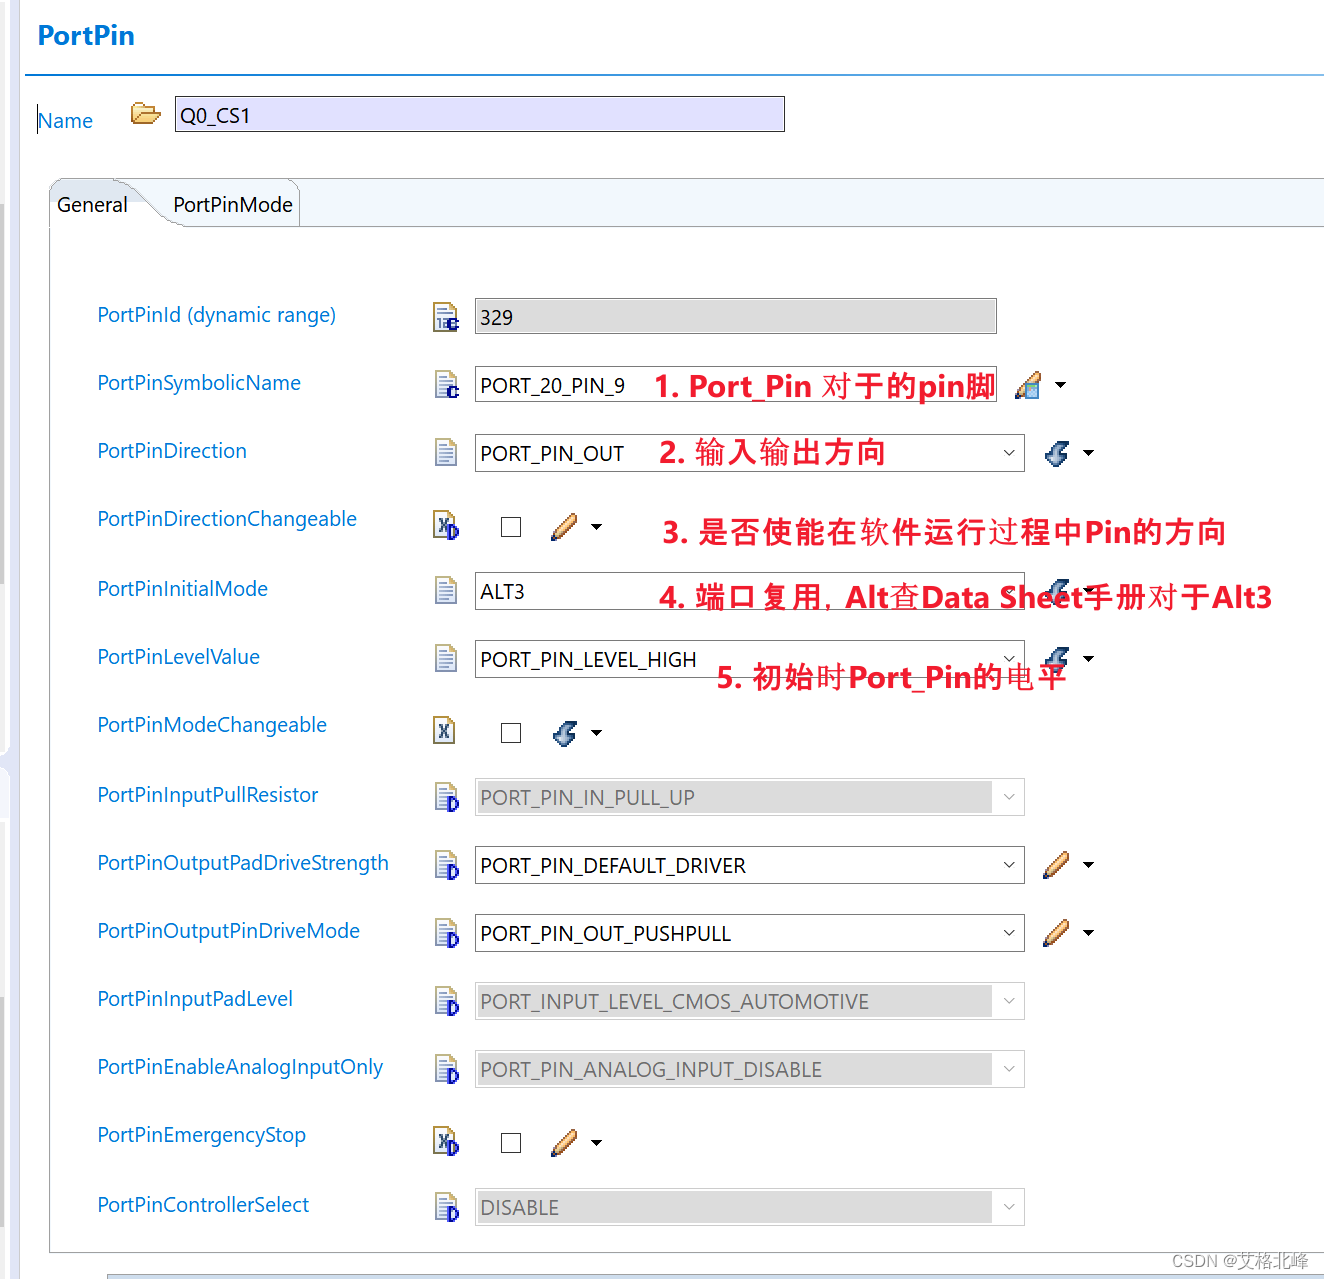Image resolution: width=1324 pixels, height=1279 pixels.
Task: Click the globe icon beside PortPinModeChangeable
Action: [x=565, y=732]
